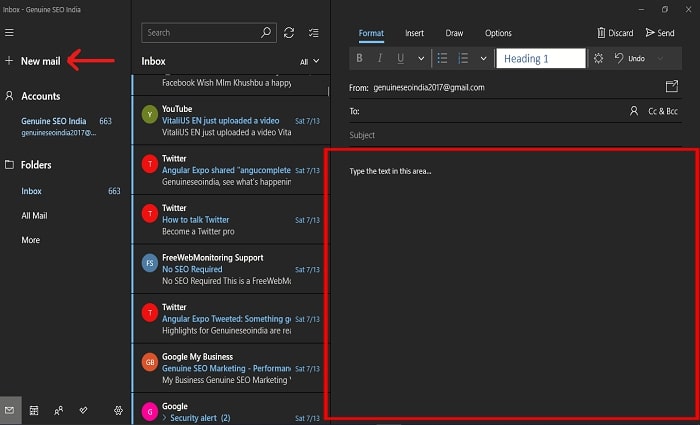Select the Genuine SEO India account

point(66,126)
